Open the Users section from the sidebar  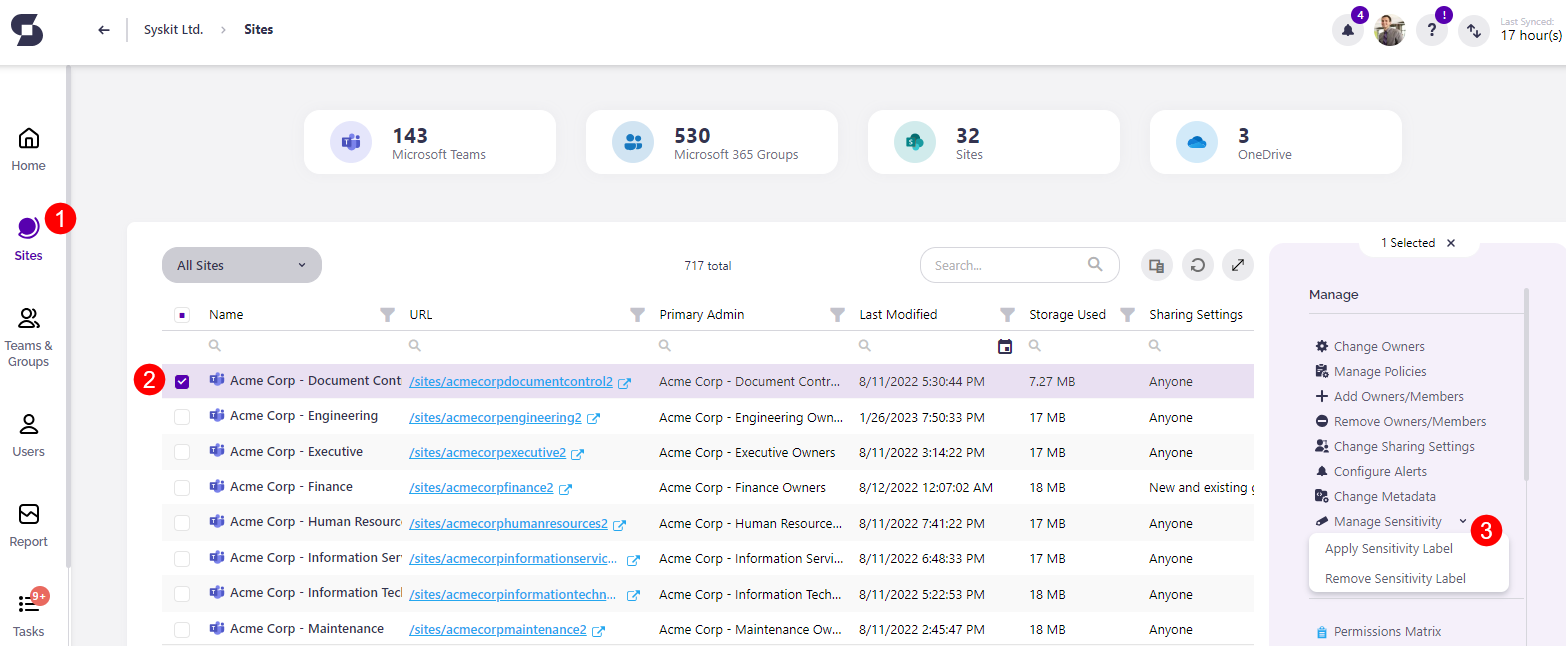pyautogui.click(x=27, y=435)
